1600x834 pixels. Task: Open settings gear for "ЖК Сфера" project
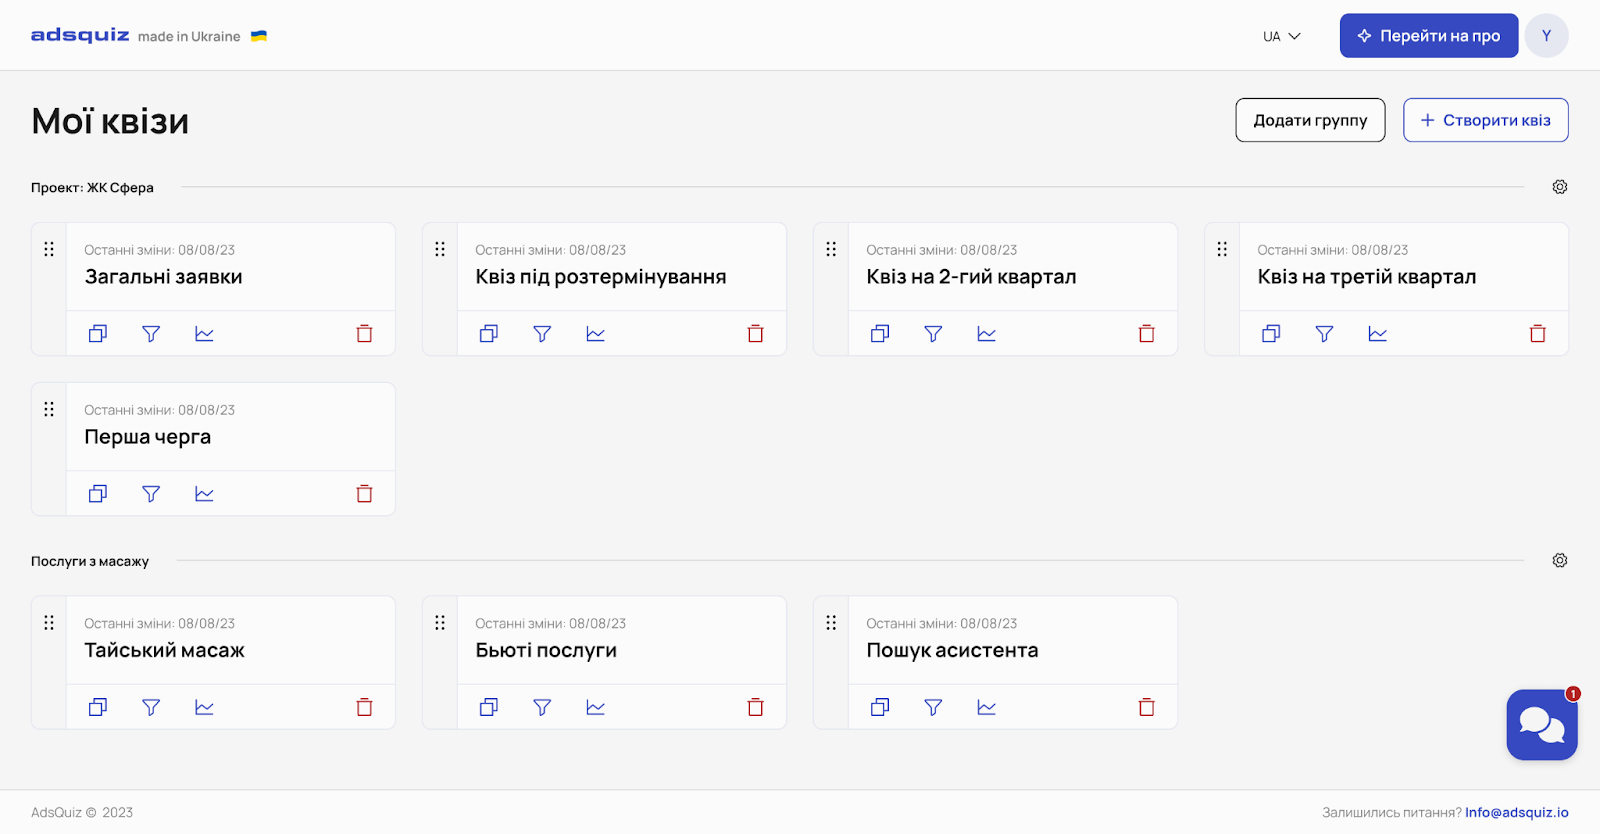[x=1560, y=187]
